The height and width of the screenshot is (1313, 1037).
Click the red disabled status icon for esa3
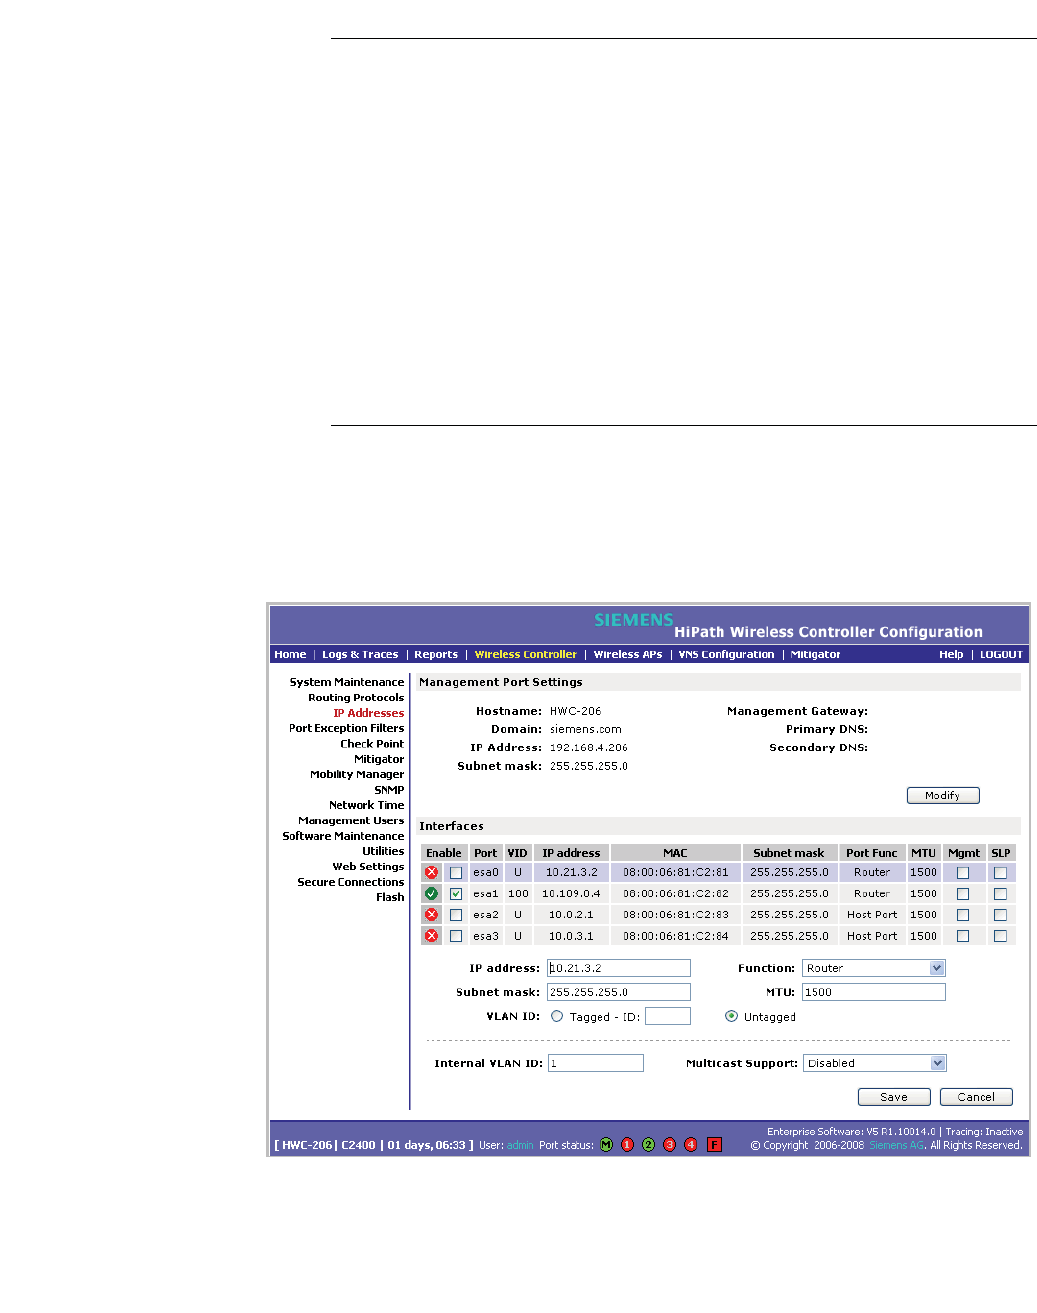point(431,936)
